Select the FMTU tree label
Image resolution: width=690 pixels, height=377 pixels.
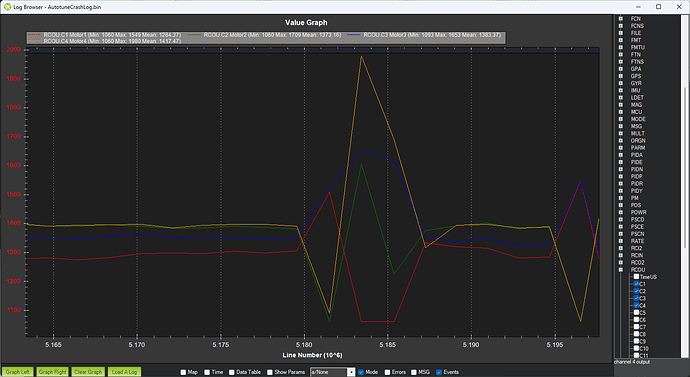tap(638, 48)
